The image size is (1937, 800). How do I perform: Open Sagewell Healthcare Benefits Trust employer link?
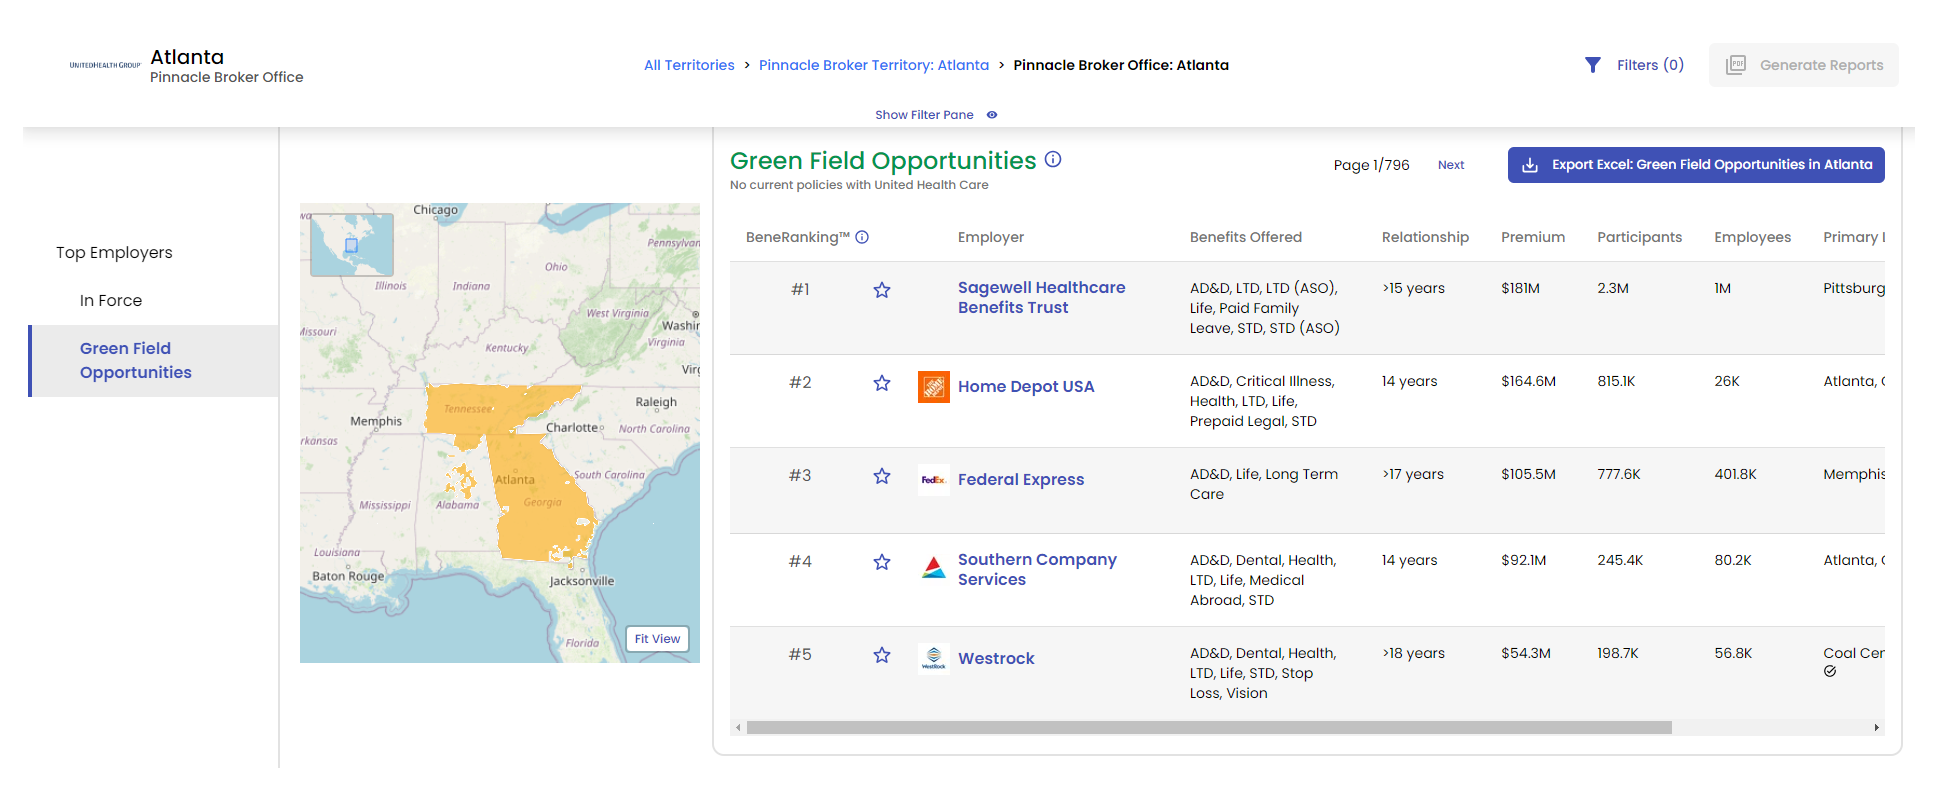(1041, 298)
